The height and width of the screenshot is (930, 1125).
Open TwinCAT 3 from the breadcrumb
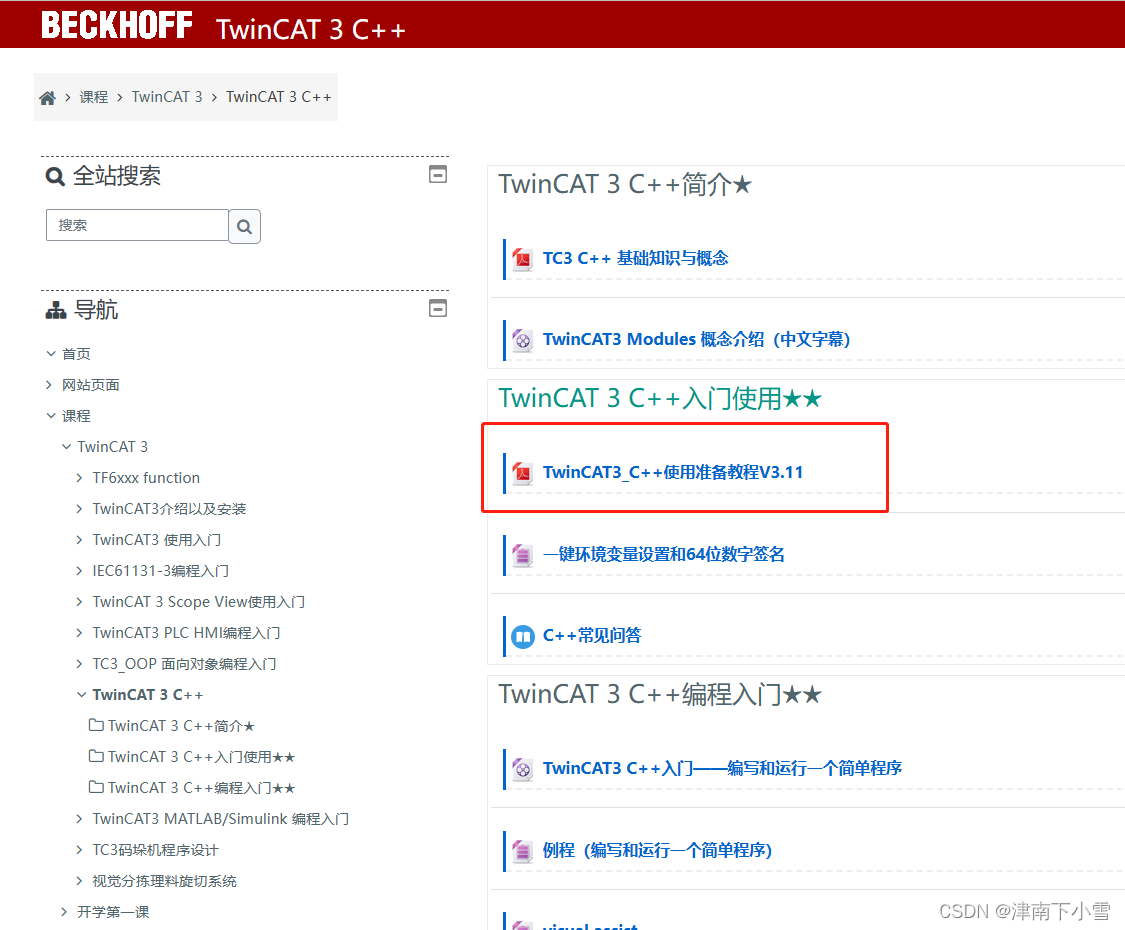coord(167,96)
